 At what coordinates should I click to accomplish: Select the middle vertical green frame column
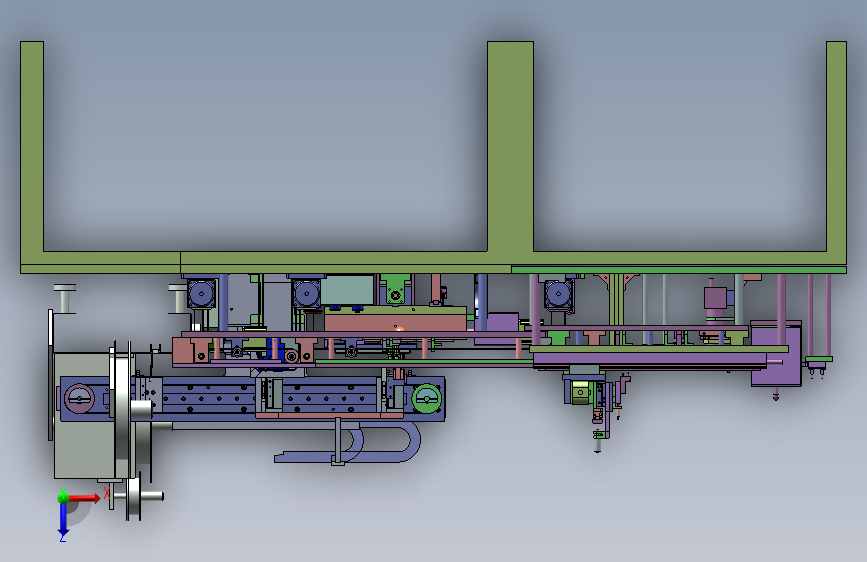tap(510, 147)
